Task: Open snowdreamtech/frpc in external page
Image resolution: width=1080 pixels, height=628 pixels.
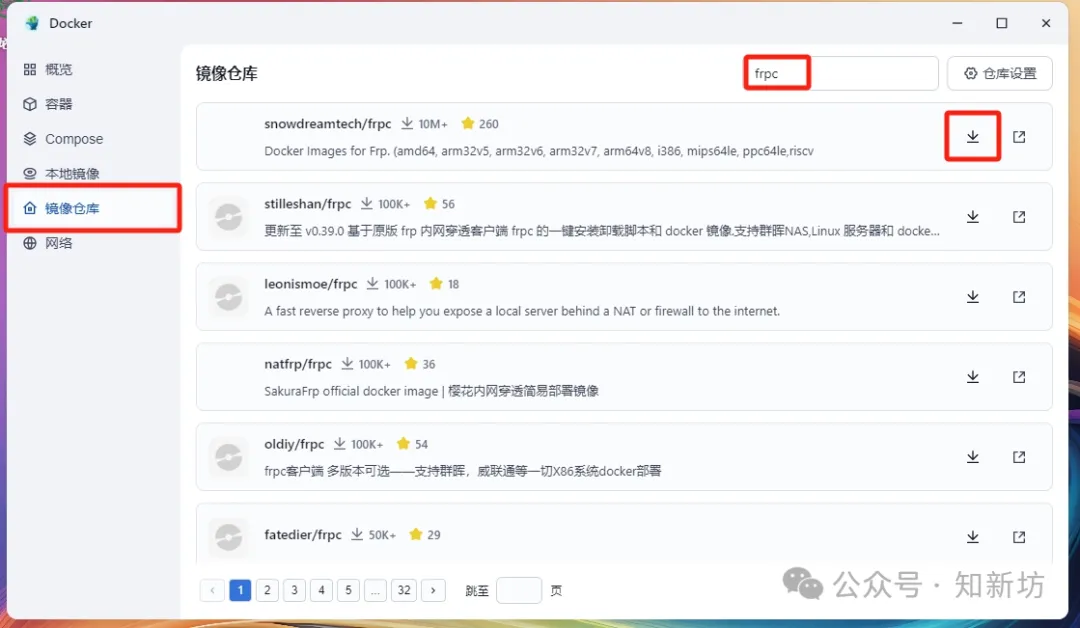Action: click(x=1019, y=137)
